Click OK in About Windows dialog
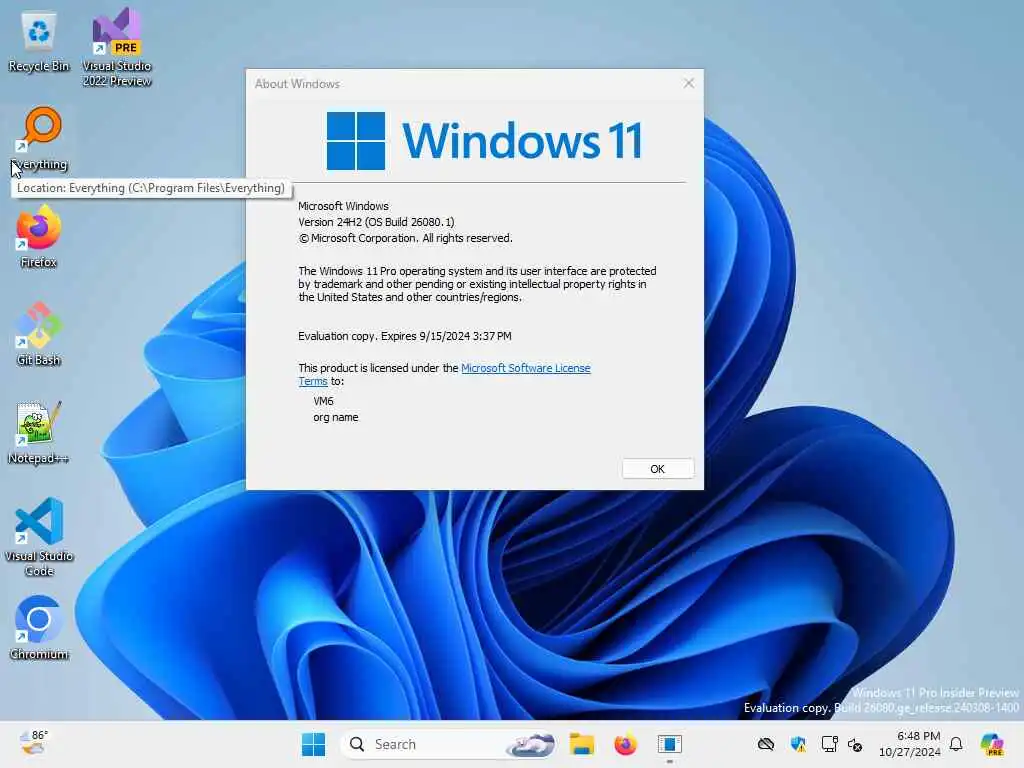Screen dimensions: 1024x768 tap(658, 469)
